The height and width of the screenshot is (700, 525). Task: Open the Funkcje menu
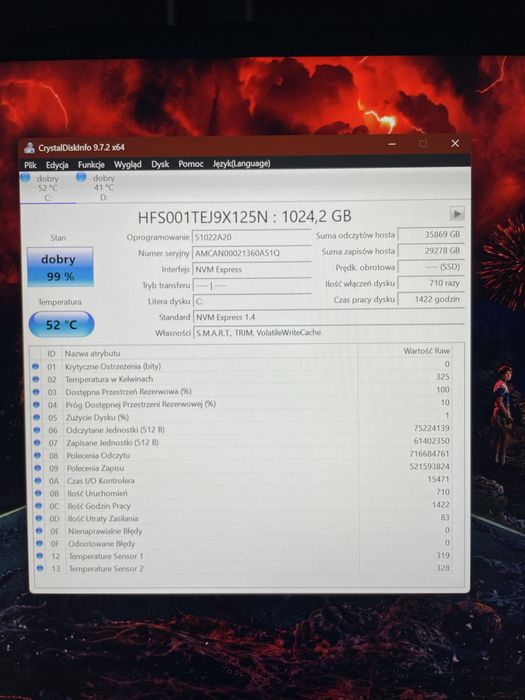pos(91,165)
